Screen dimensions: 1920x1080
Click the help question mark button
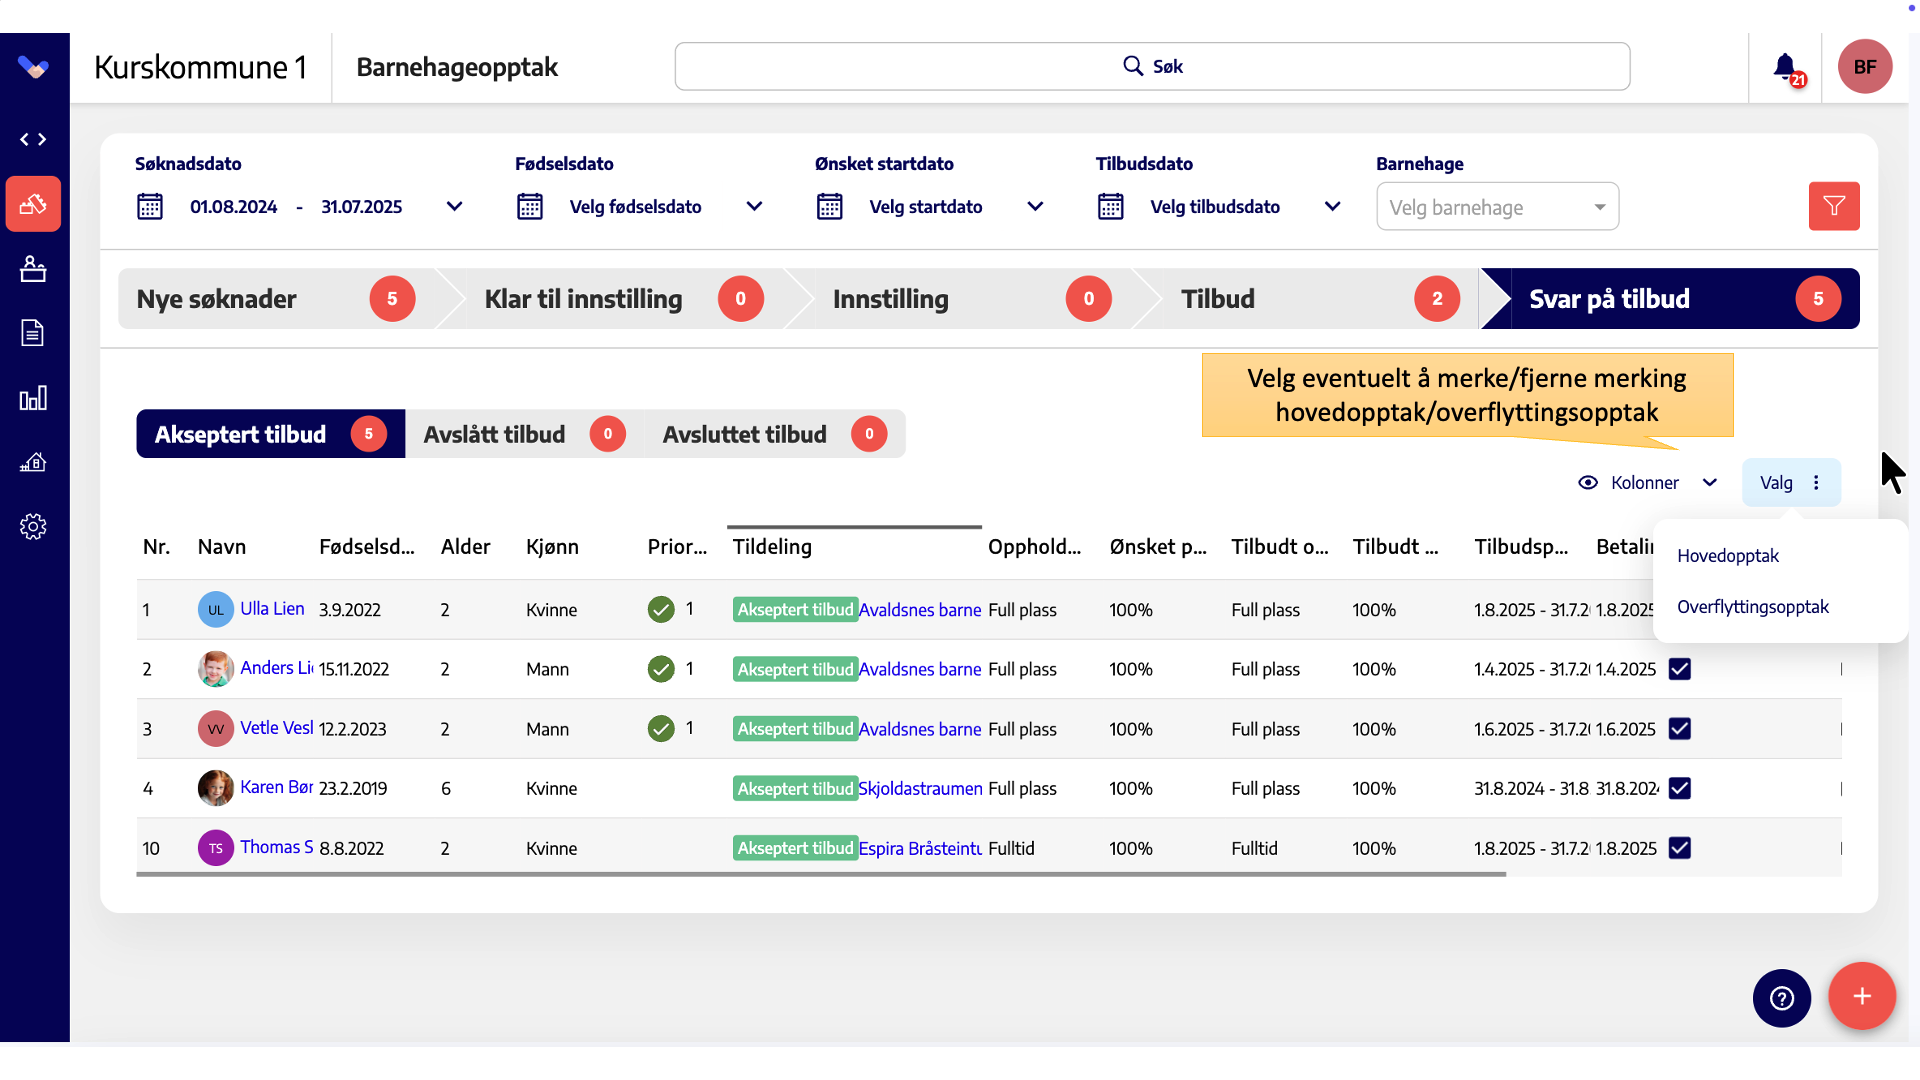pyautogui.click(x=1782, y=998)
